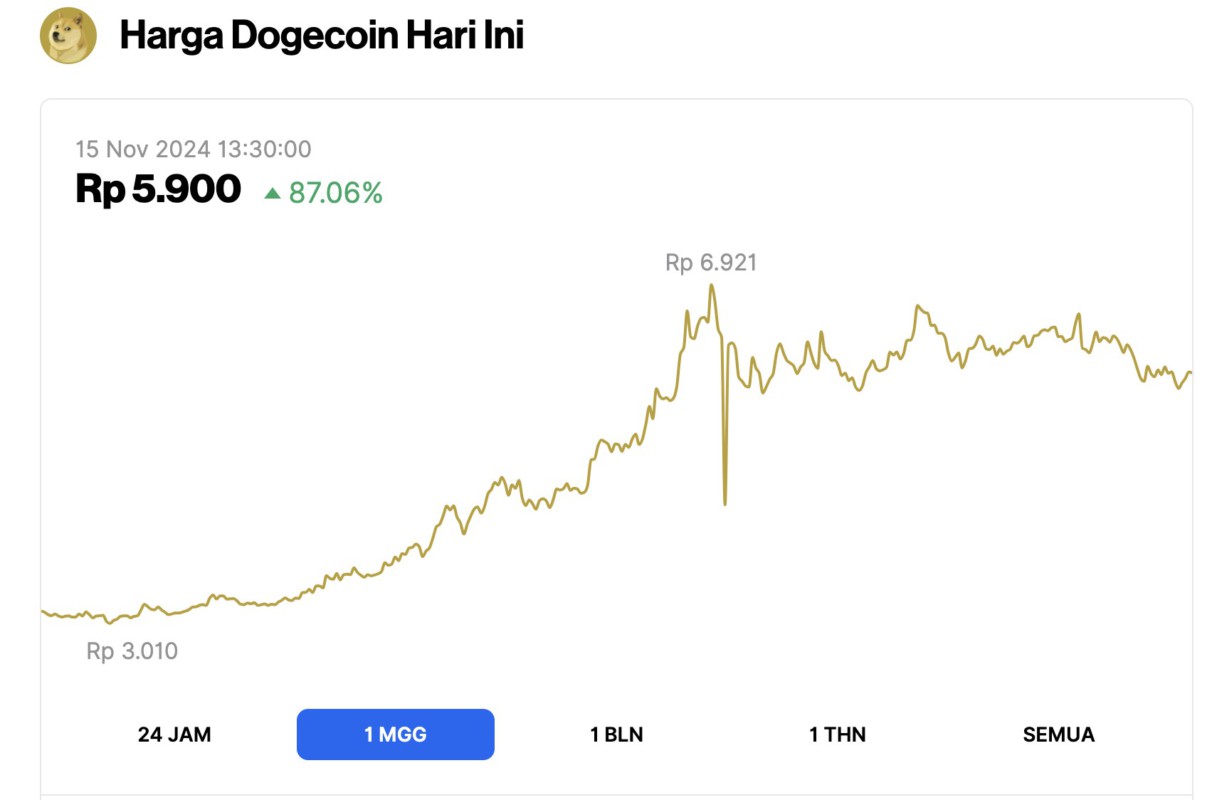Click the Rp 6.921 peak price label

click(712, 262)
